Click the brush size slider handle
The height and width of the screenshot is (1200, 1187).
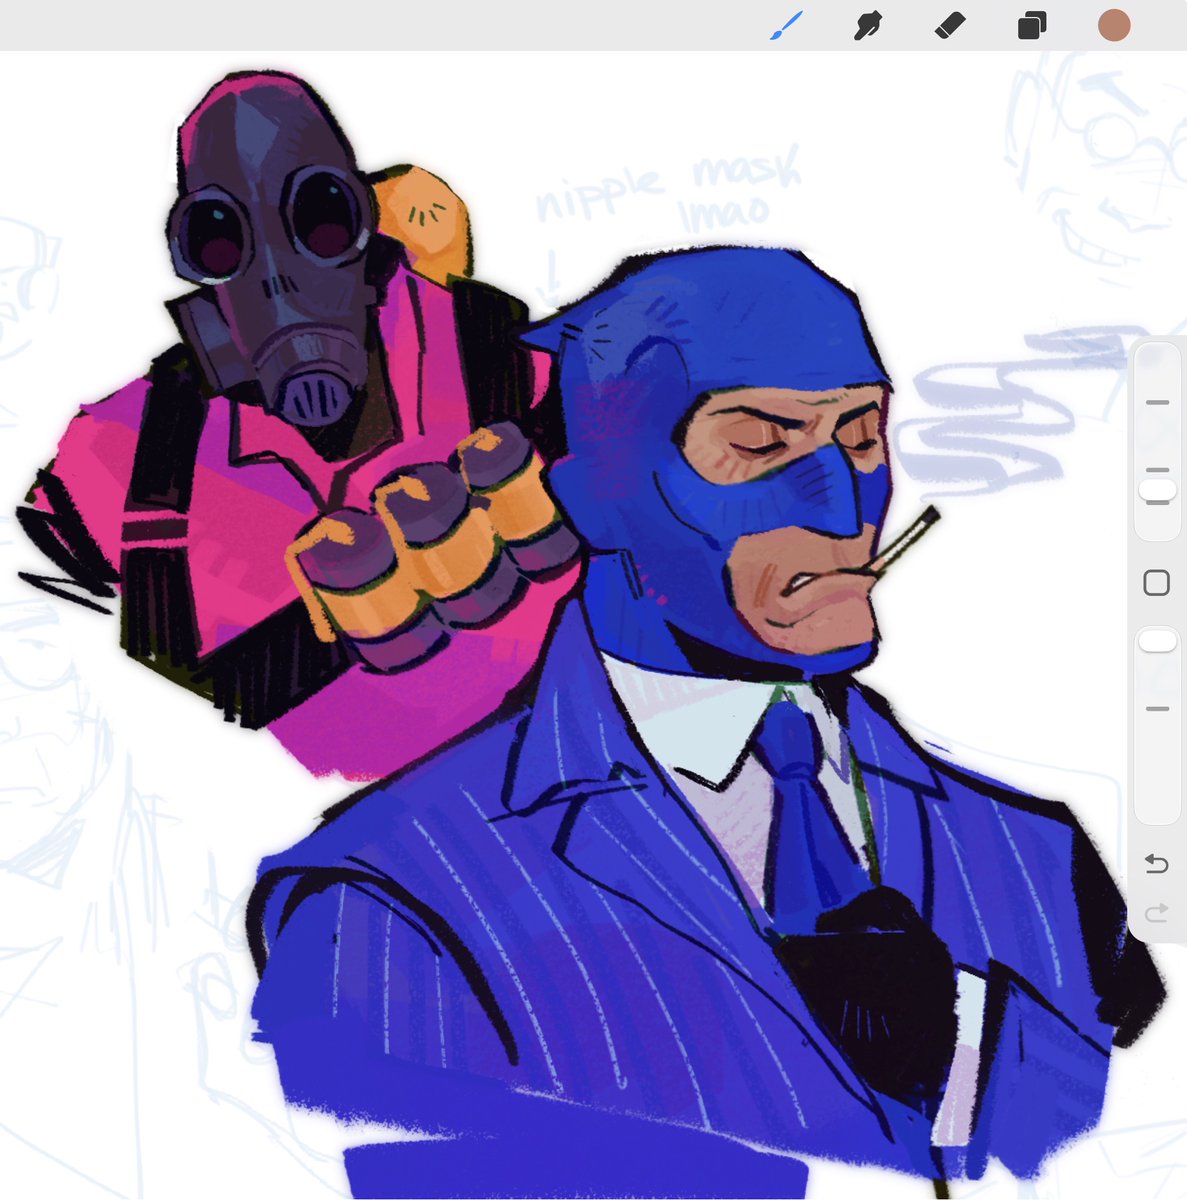1157,490
